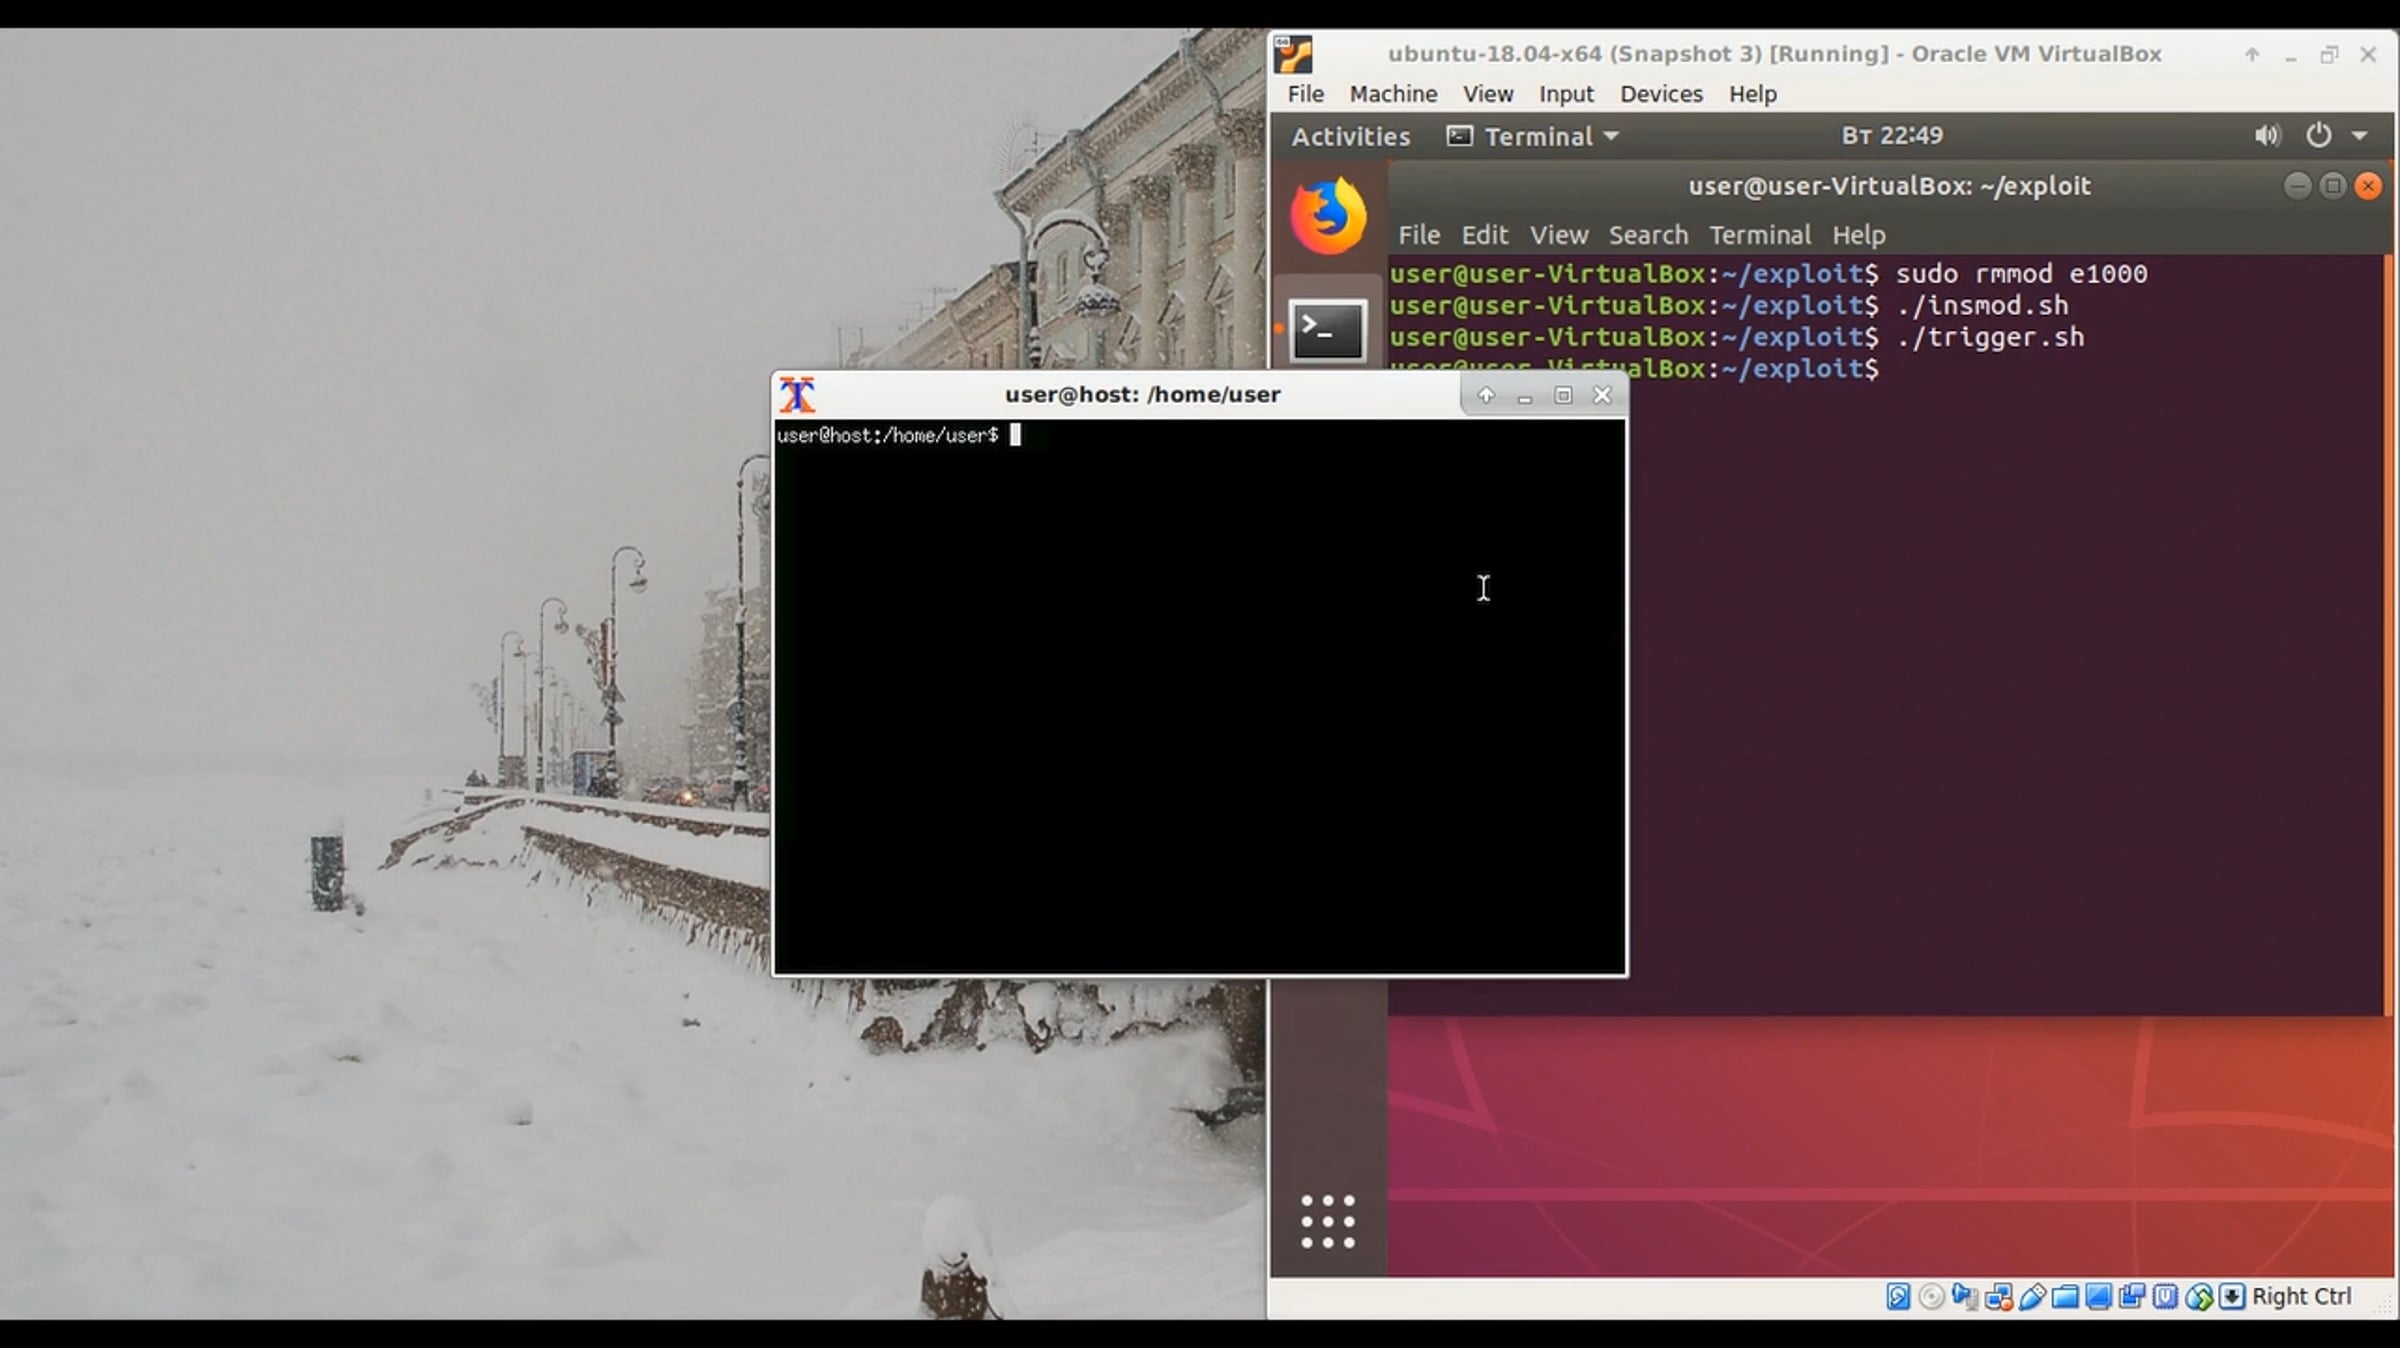
Task: Expand the system power menu arrow
Action: pyautogui.click(x=2360, y=135)
